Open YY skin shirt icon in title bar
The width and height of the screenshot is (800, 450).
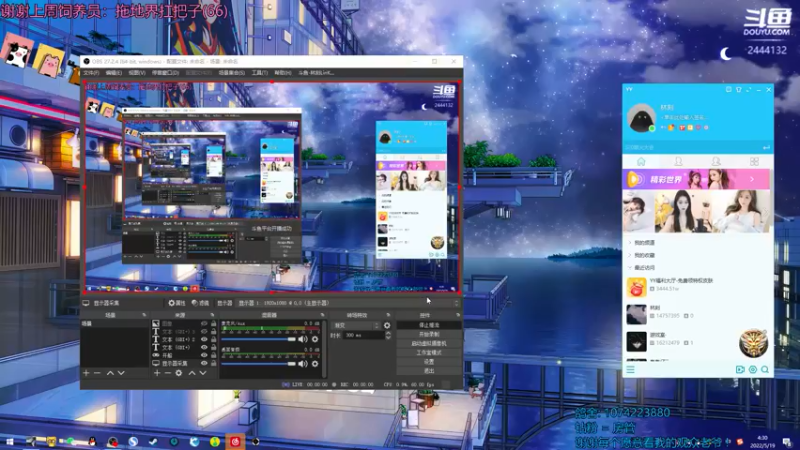[738, 89]
